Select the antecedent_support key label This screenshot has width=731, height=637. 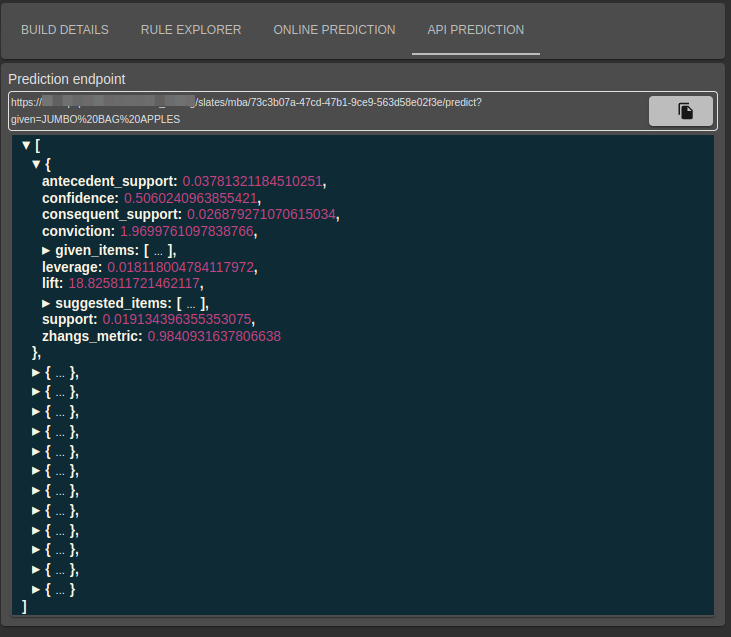[x=110, y=181]
